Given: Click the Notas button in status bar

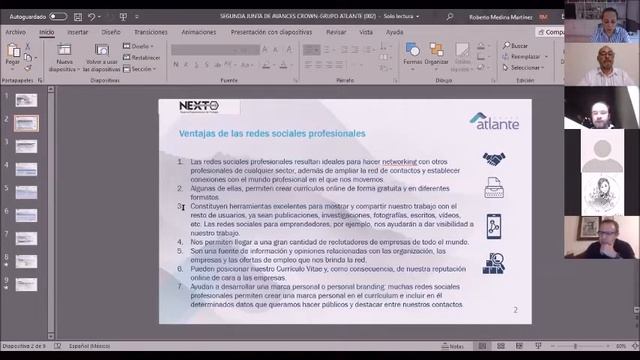Looking at the screenshot, I should tap(453, 346).
